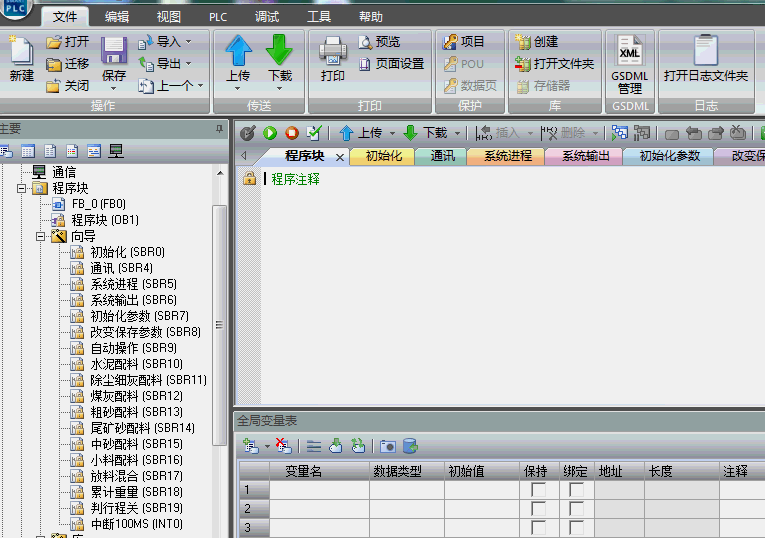Tick the 保持 checkbox in row 3
Viewport: 765px width, 538px height.
tap(538, 528)
